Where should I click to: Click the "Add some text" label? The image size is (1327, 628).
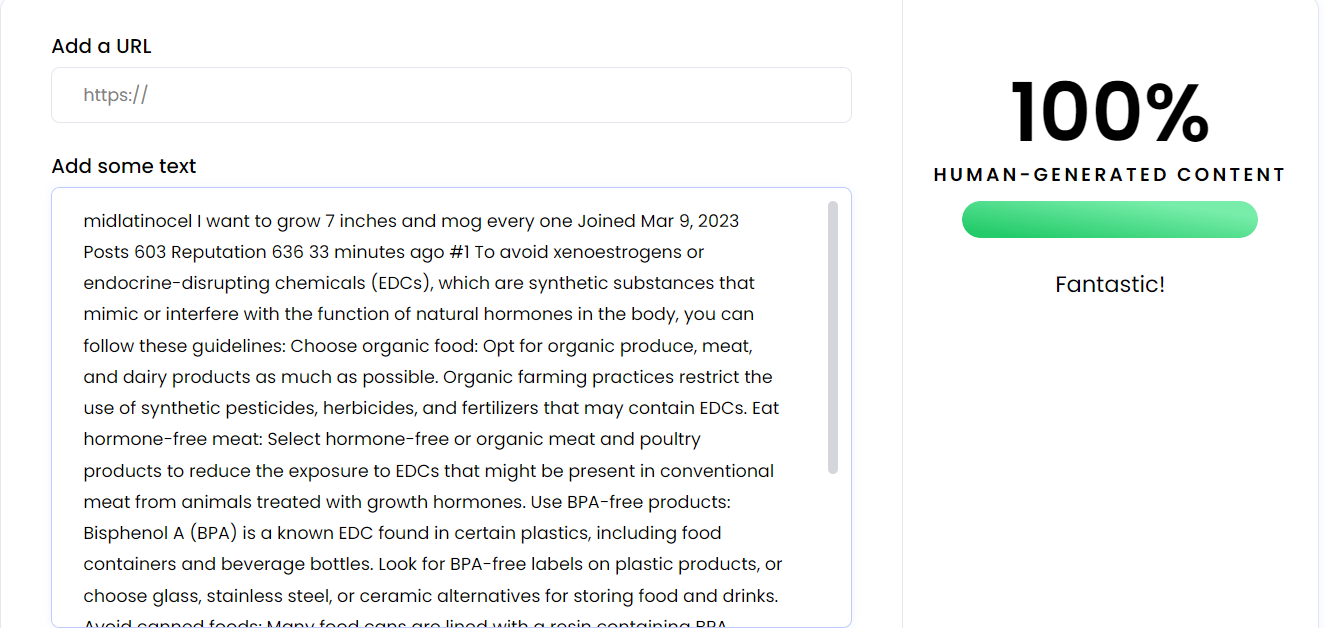[x=123, y=166]
